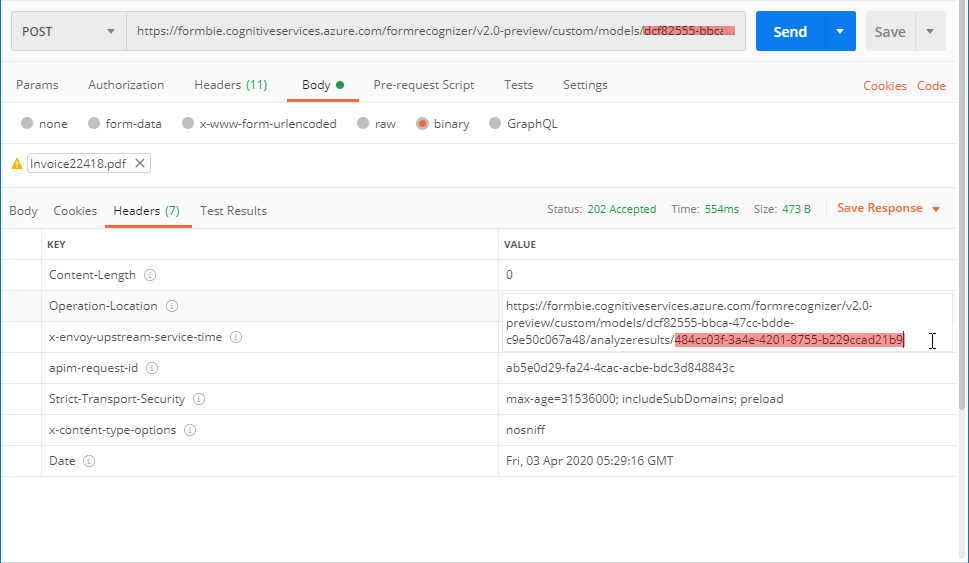The width and height of the screenshot is (969, 563).
Task: Click info icon next to x-content-type-options
Action: click(190, 430)
